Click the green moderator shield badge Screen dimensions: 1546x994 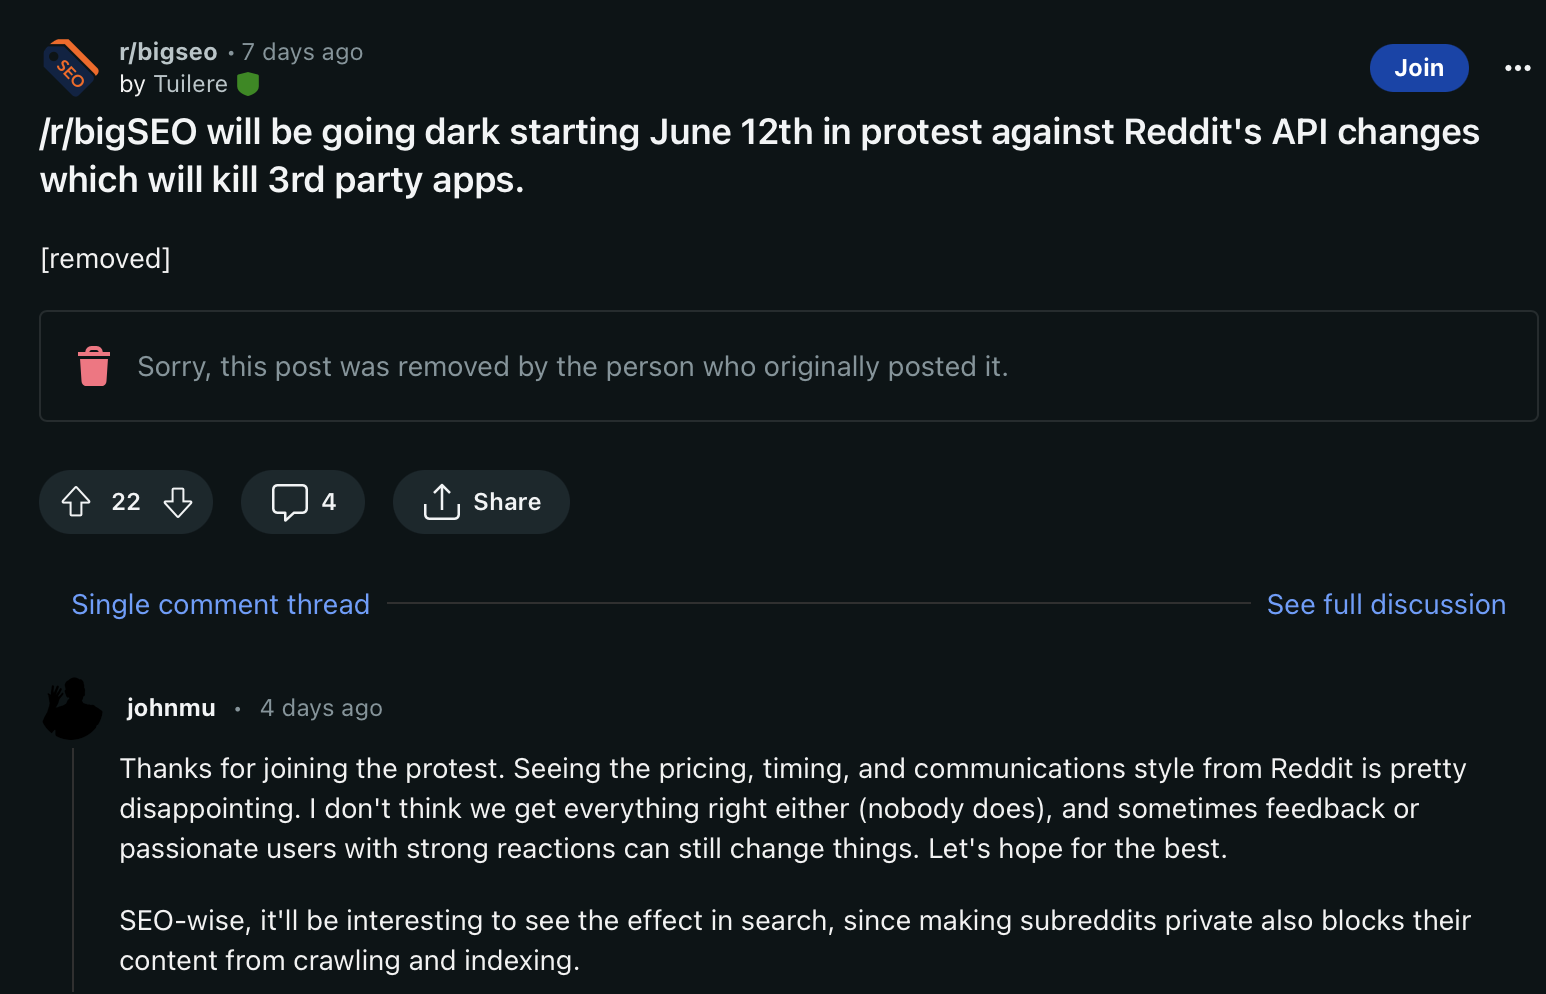(248, 84)
